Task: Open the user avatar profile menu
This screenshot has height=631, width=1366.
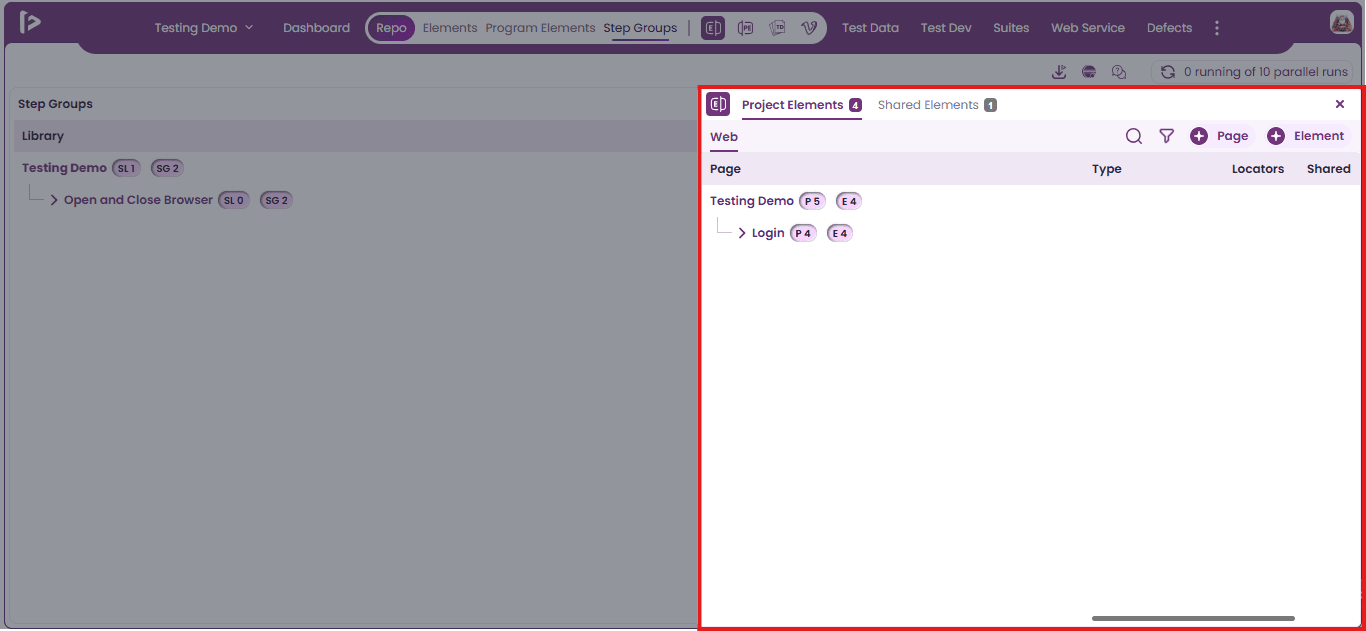Action: point(1341,23)
